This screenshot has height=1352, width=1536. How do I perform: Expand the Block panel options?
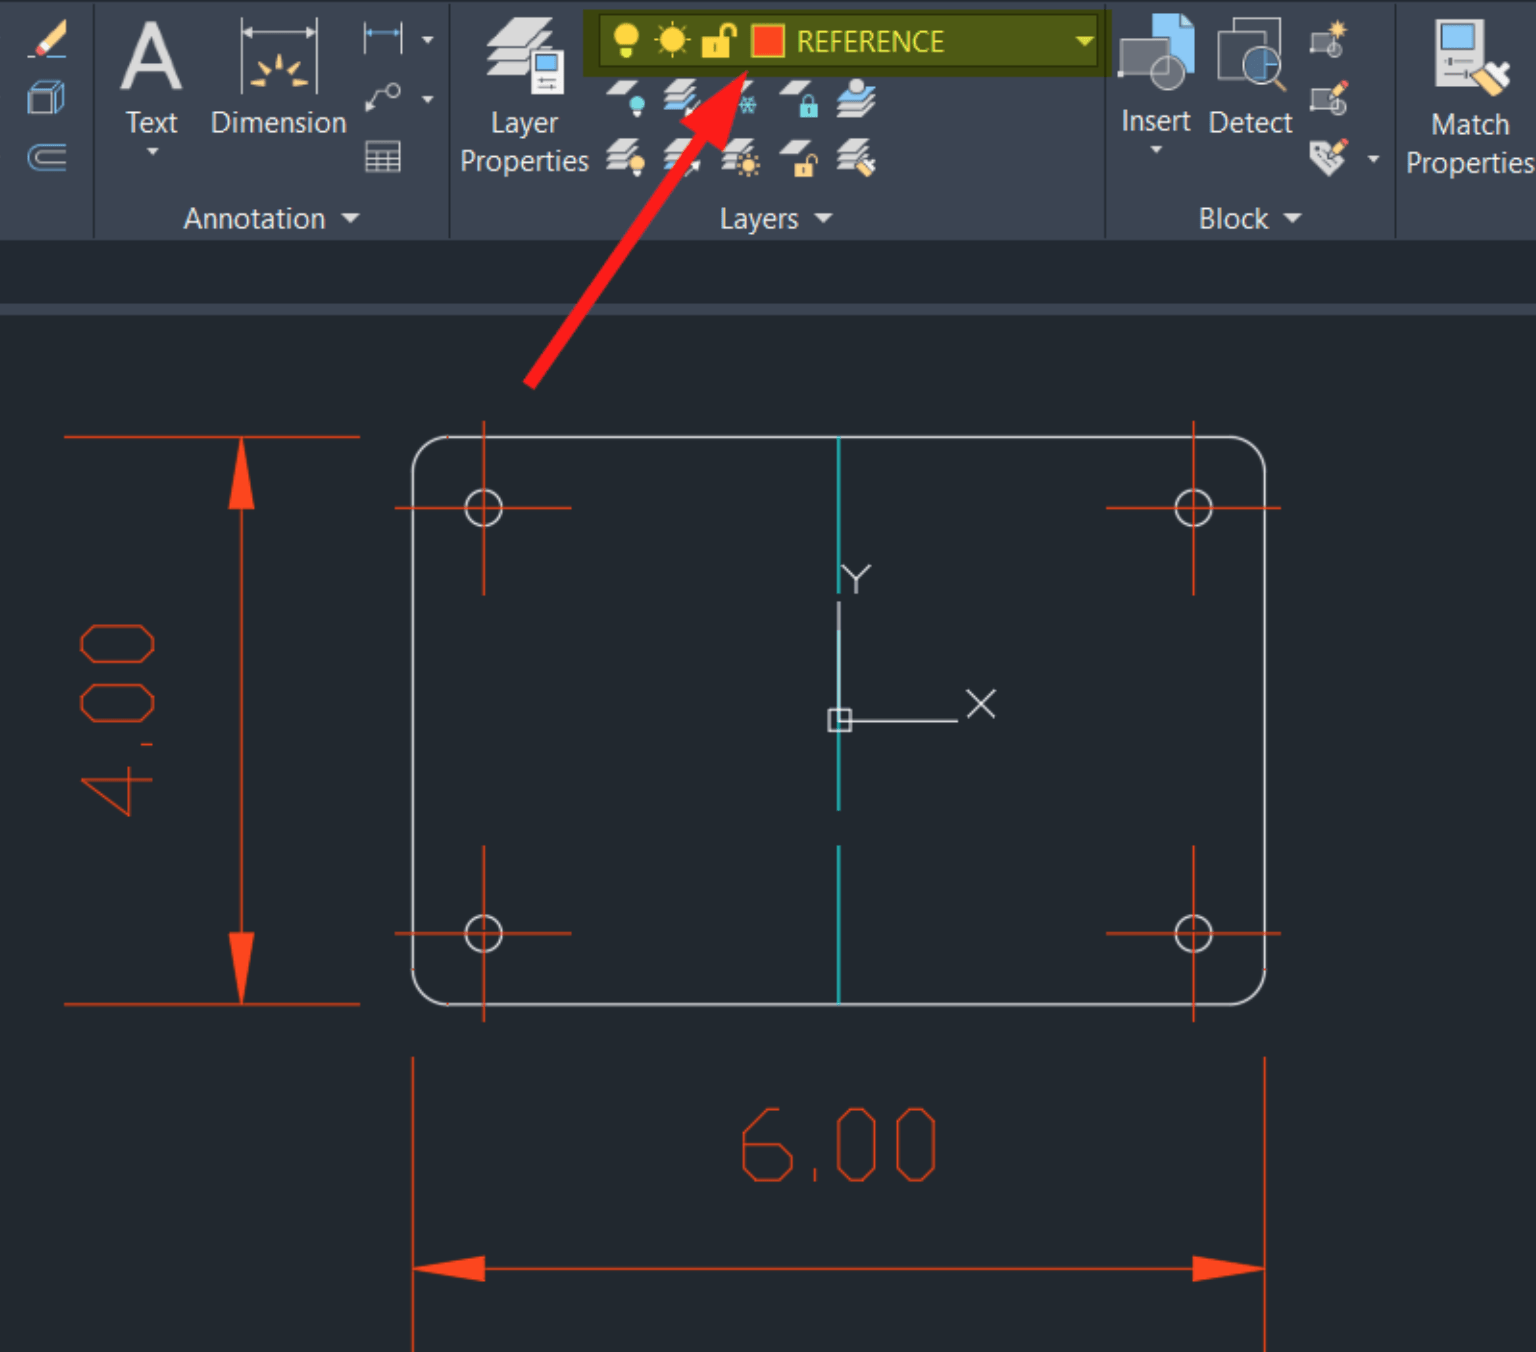click(x=1293, y=219)
